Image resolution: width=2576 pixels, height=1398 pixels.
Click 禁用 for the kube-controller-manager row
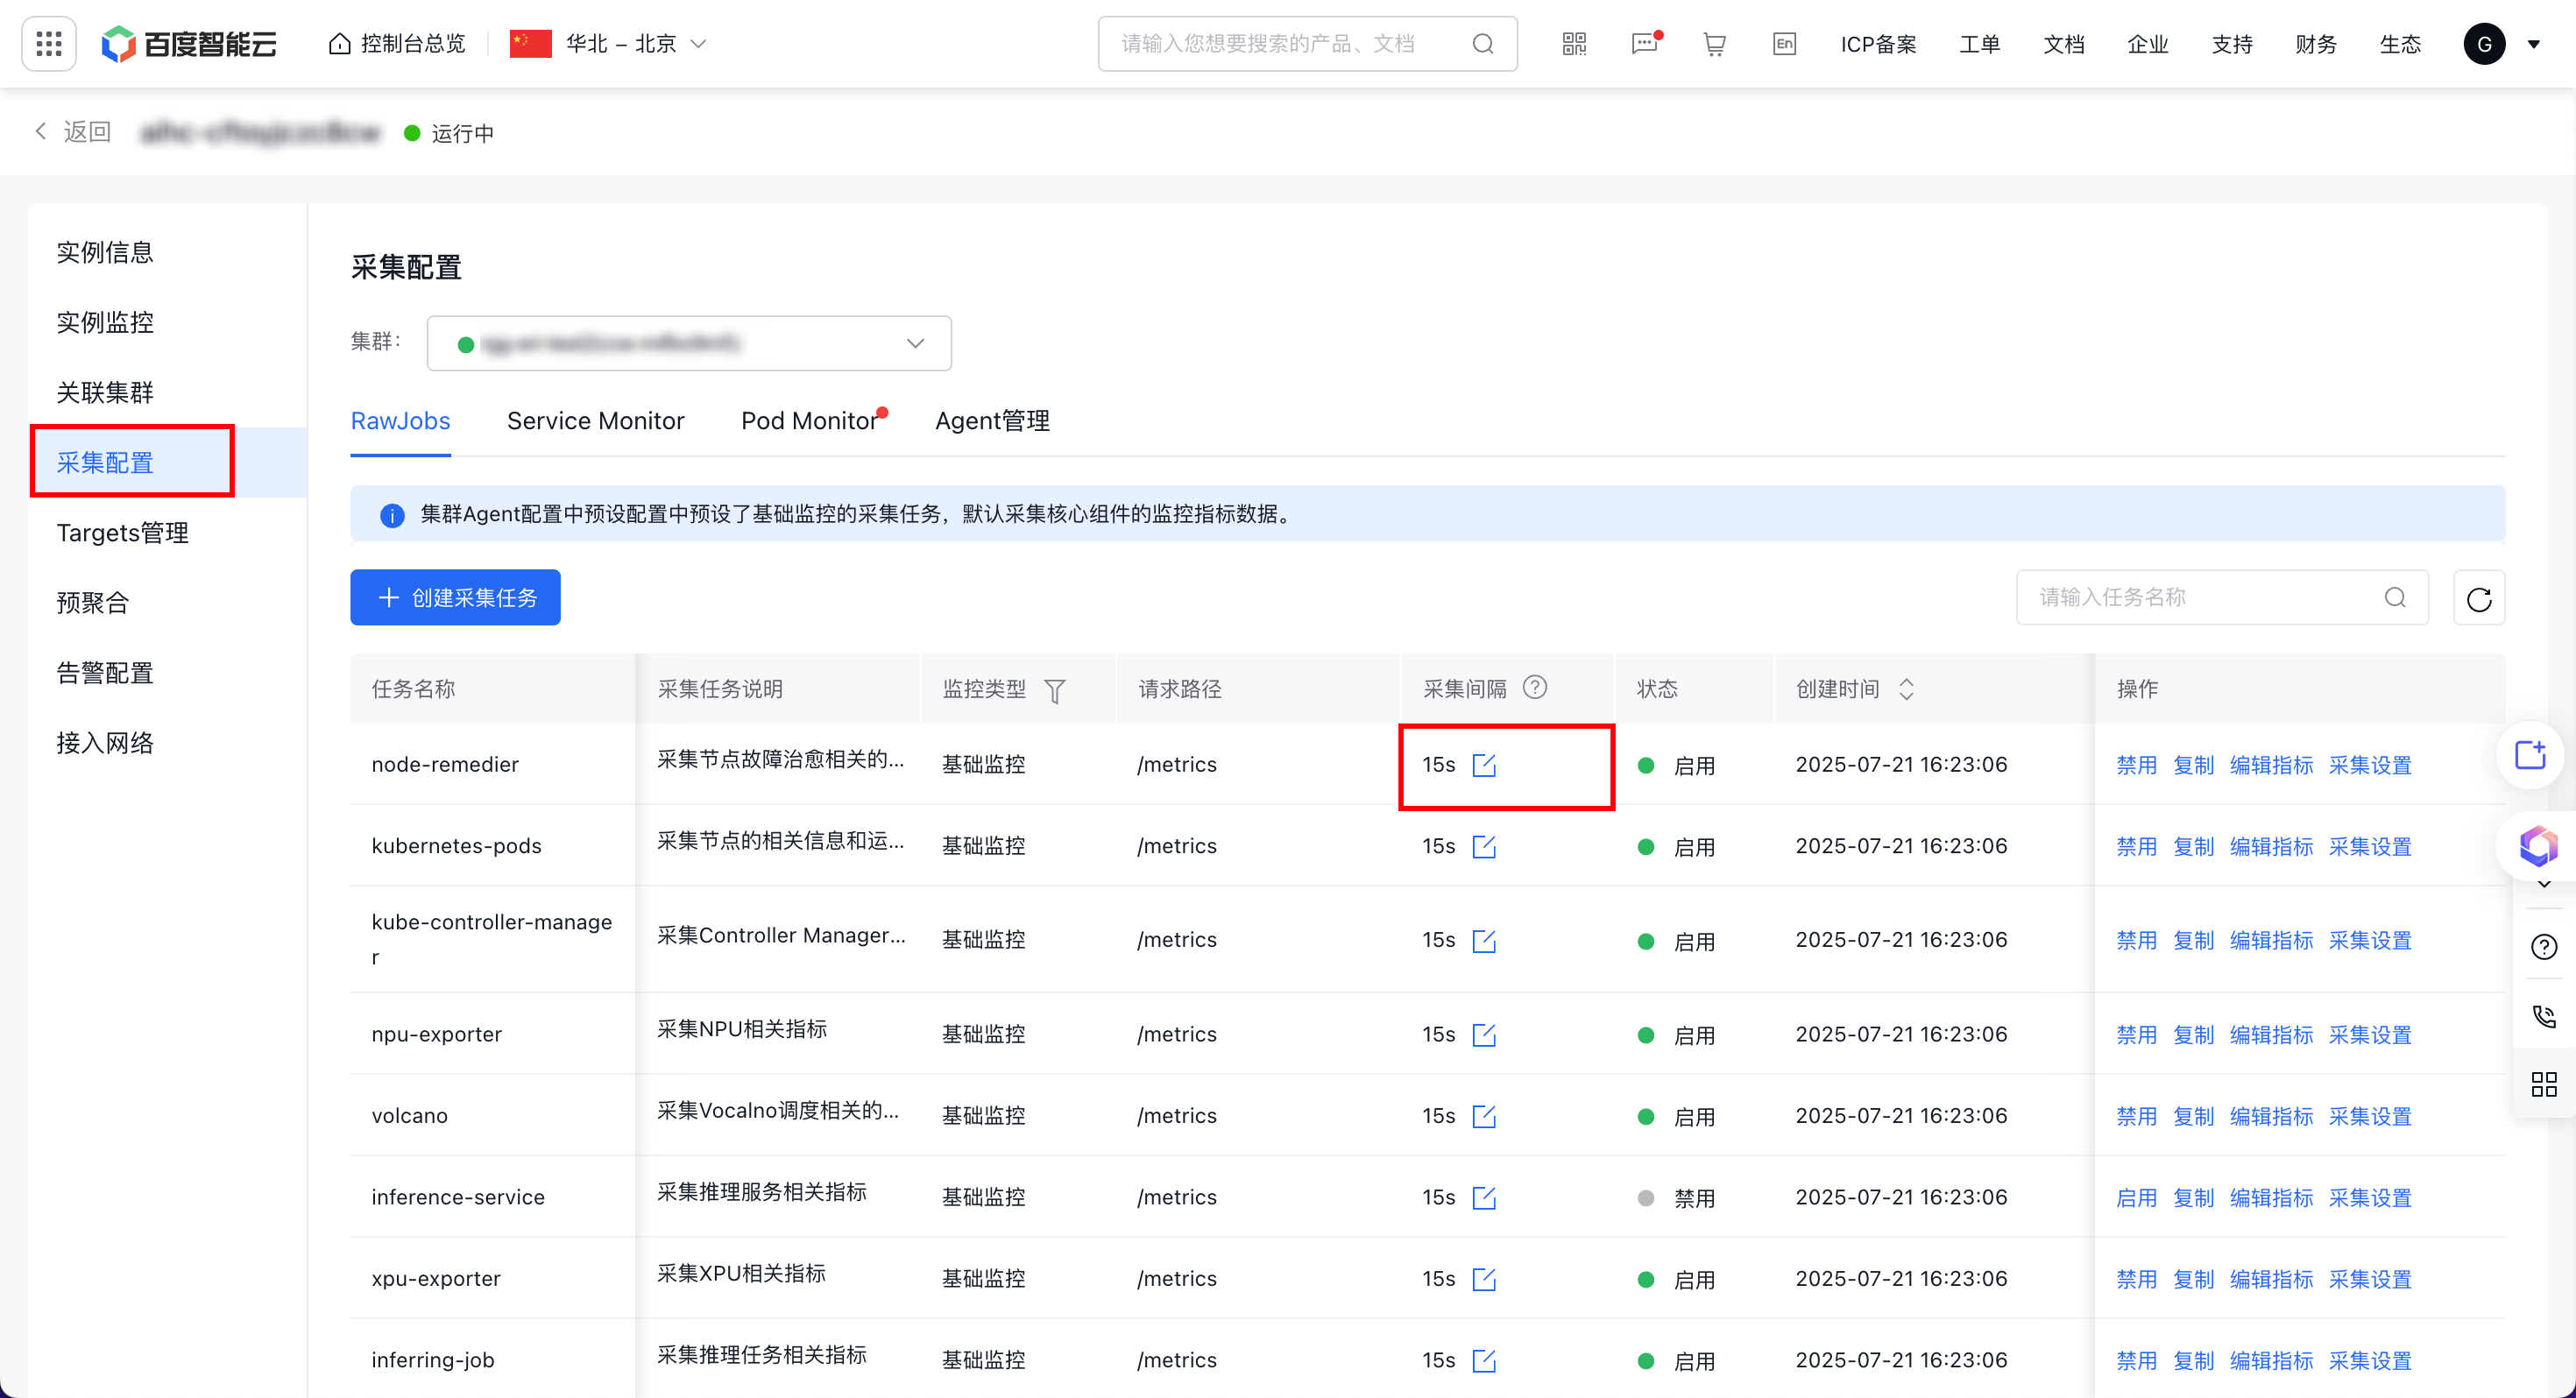2136,941
